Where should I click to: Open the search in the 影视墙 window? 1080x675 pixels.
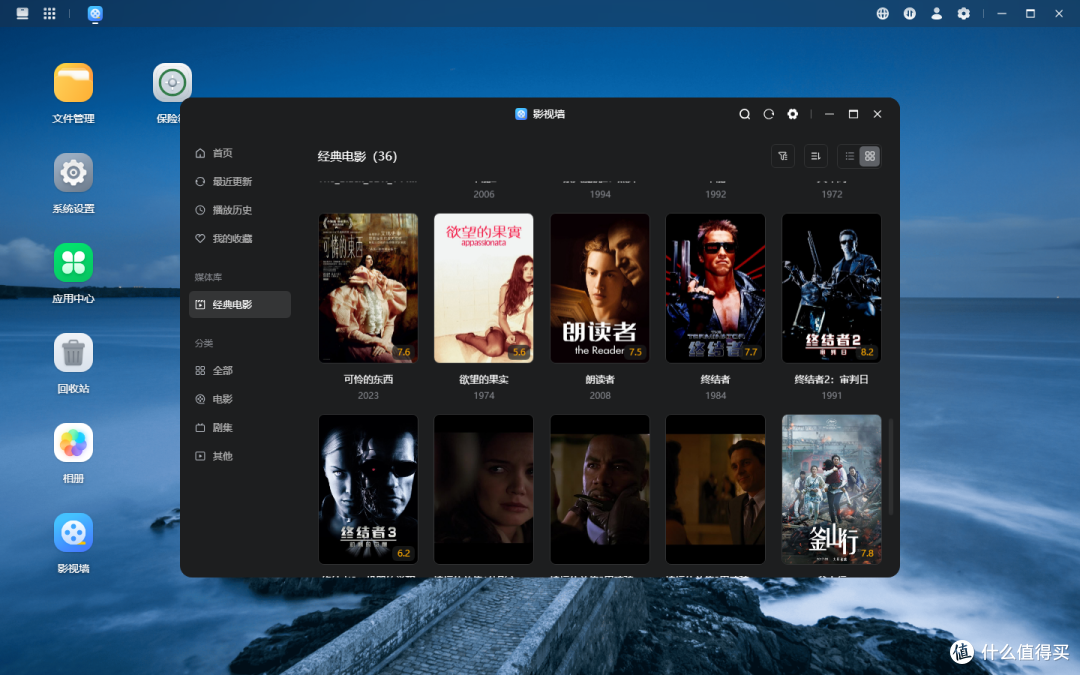[745, 114]
